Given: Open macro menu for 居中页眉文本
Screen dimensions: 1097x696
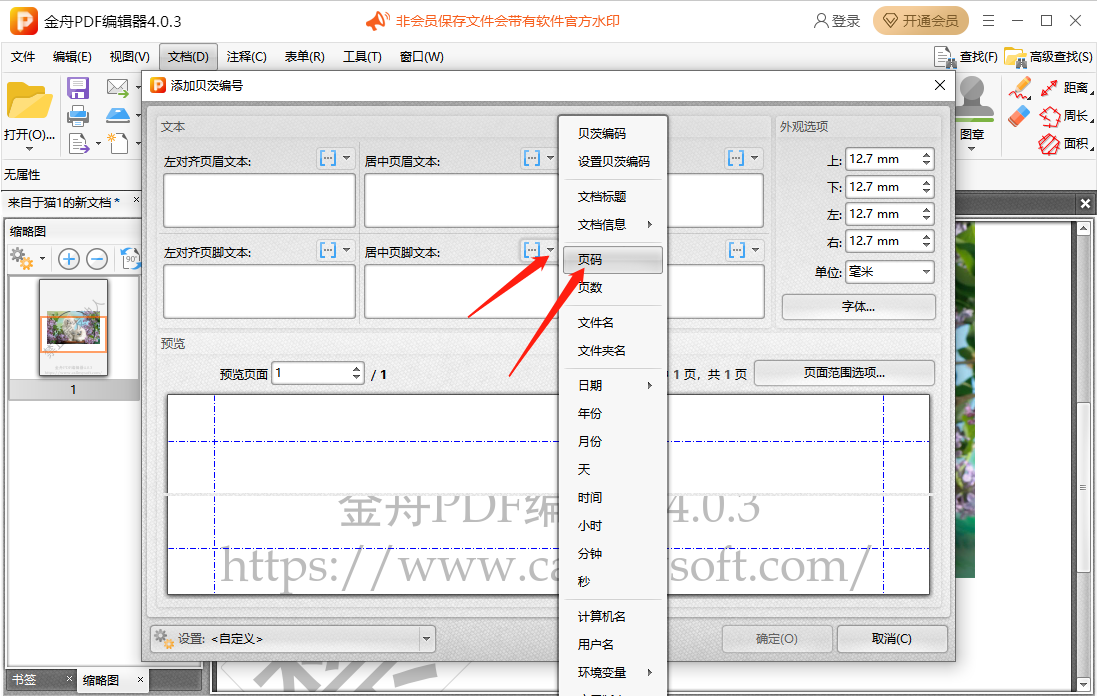Looking at the screenshot, I should tap(539, 158).
